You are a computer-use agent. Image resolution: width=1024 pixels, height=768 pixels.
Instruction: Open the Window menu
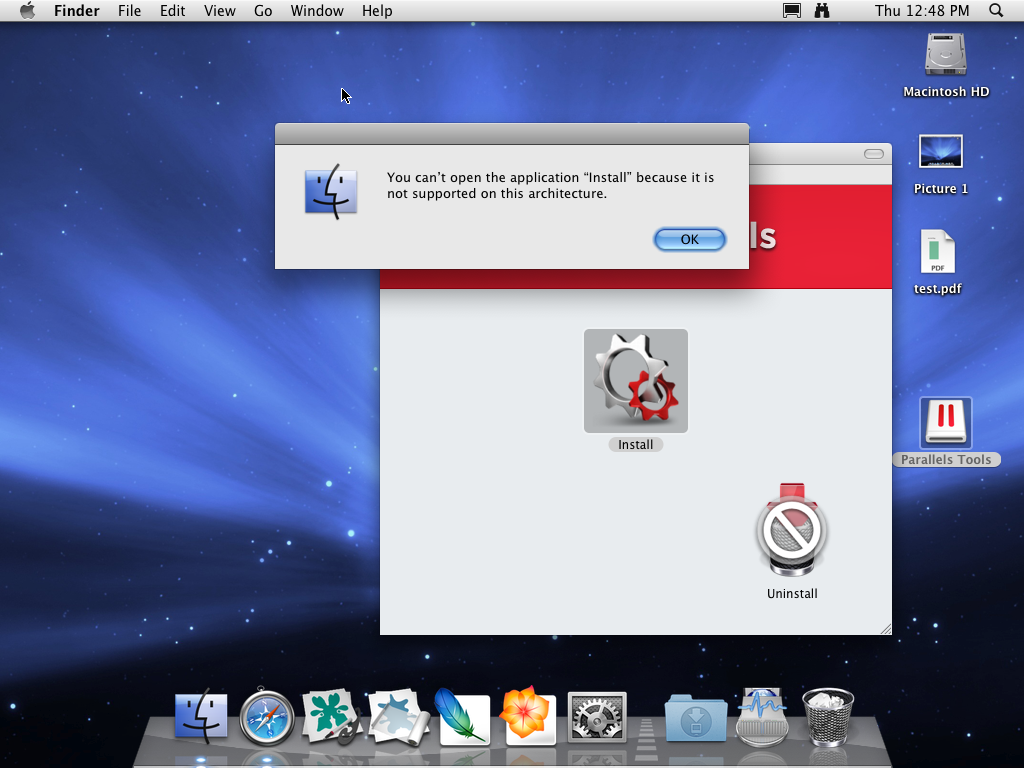[317, 11]
